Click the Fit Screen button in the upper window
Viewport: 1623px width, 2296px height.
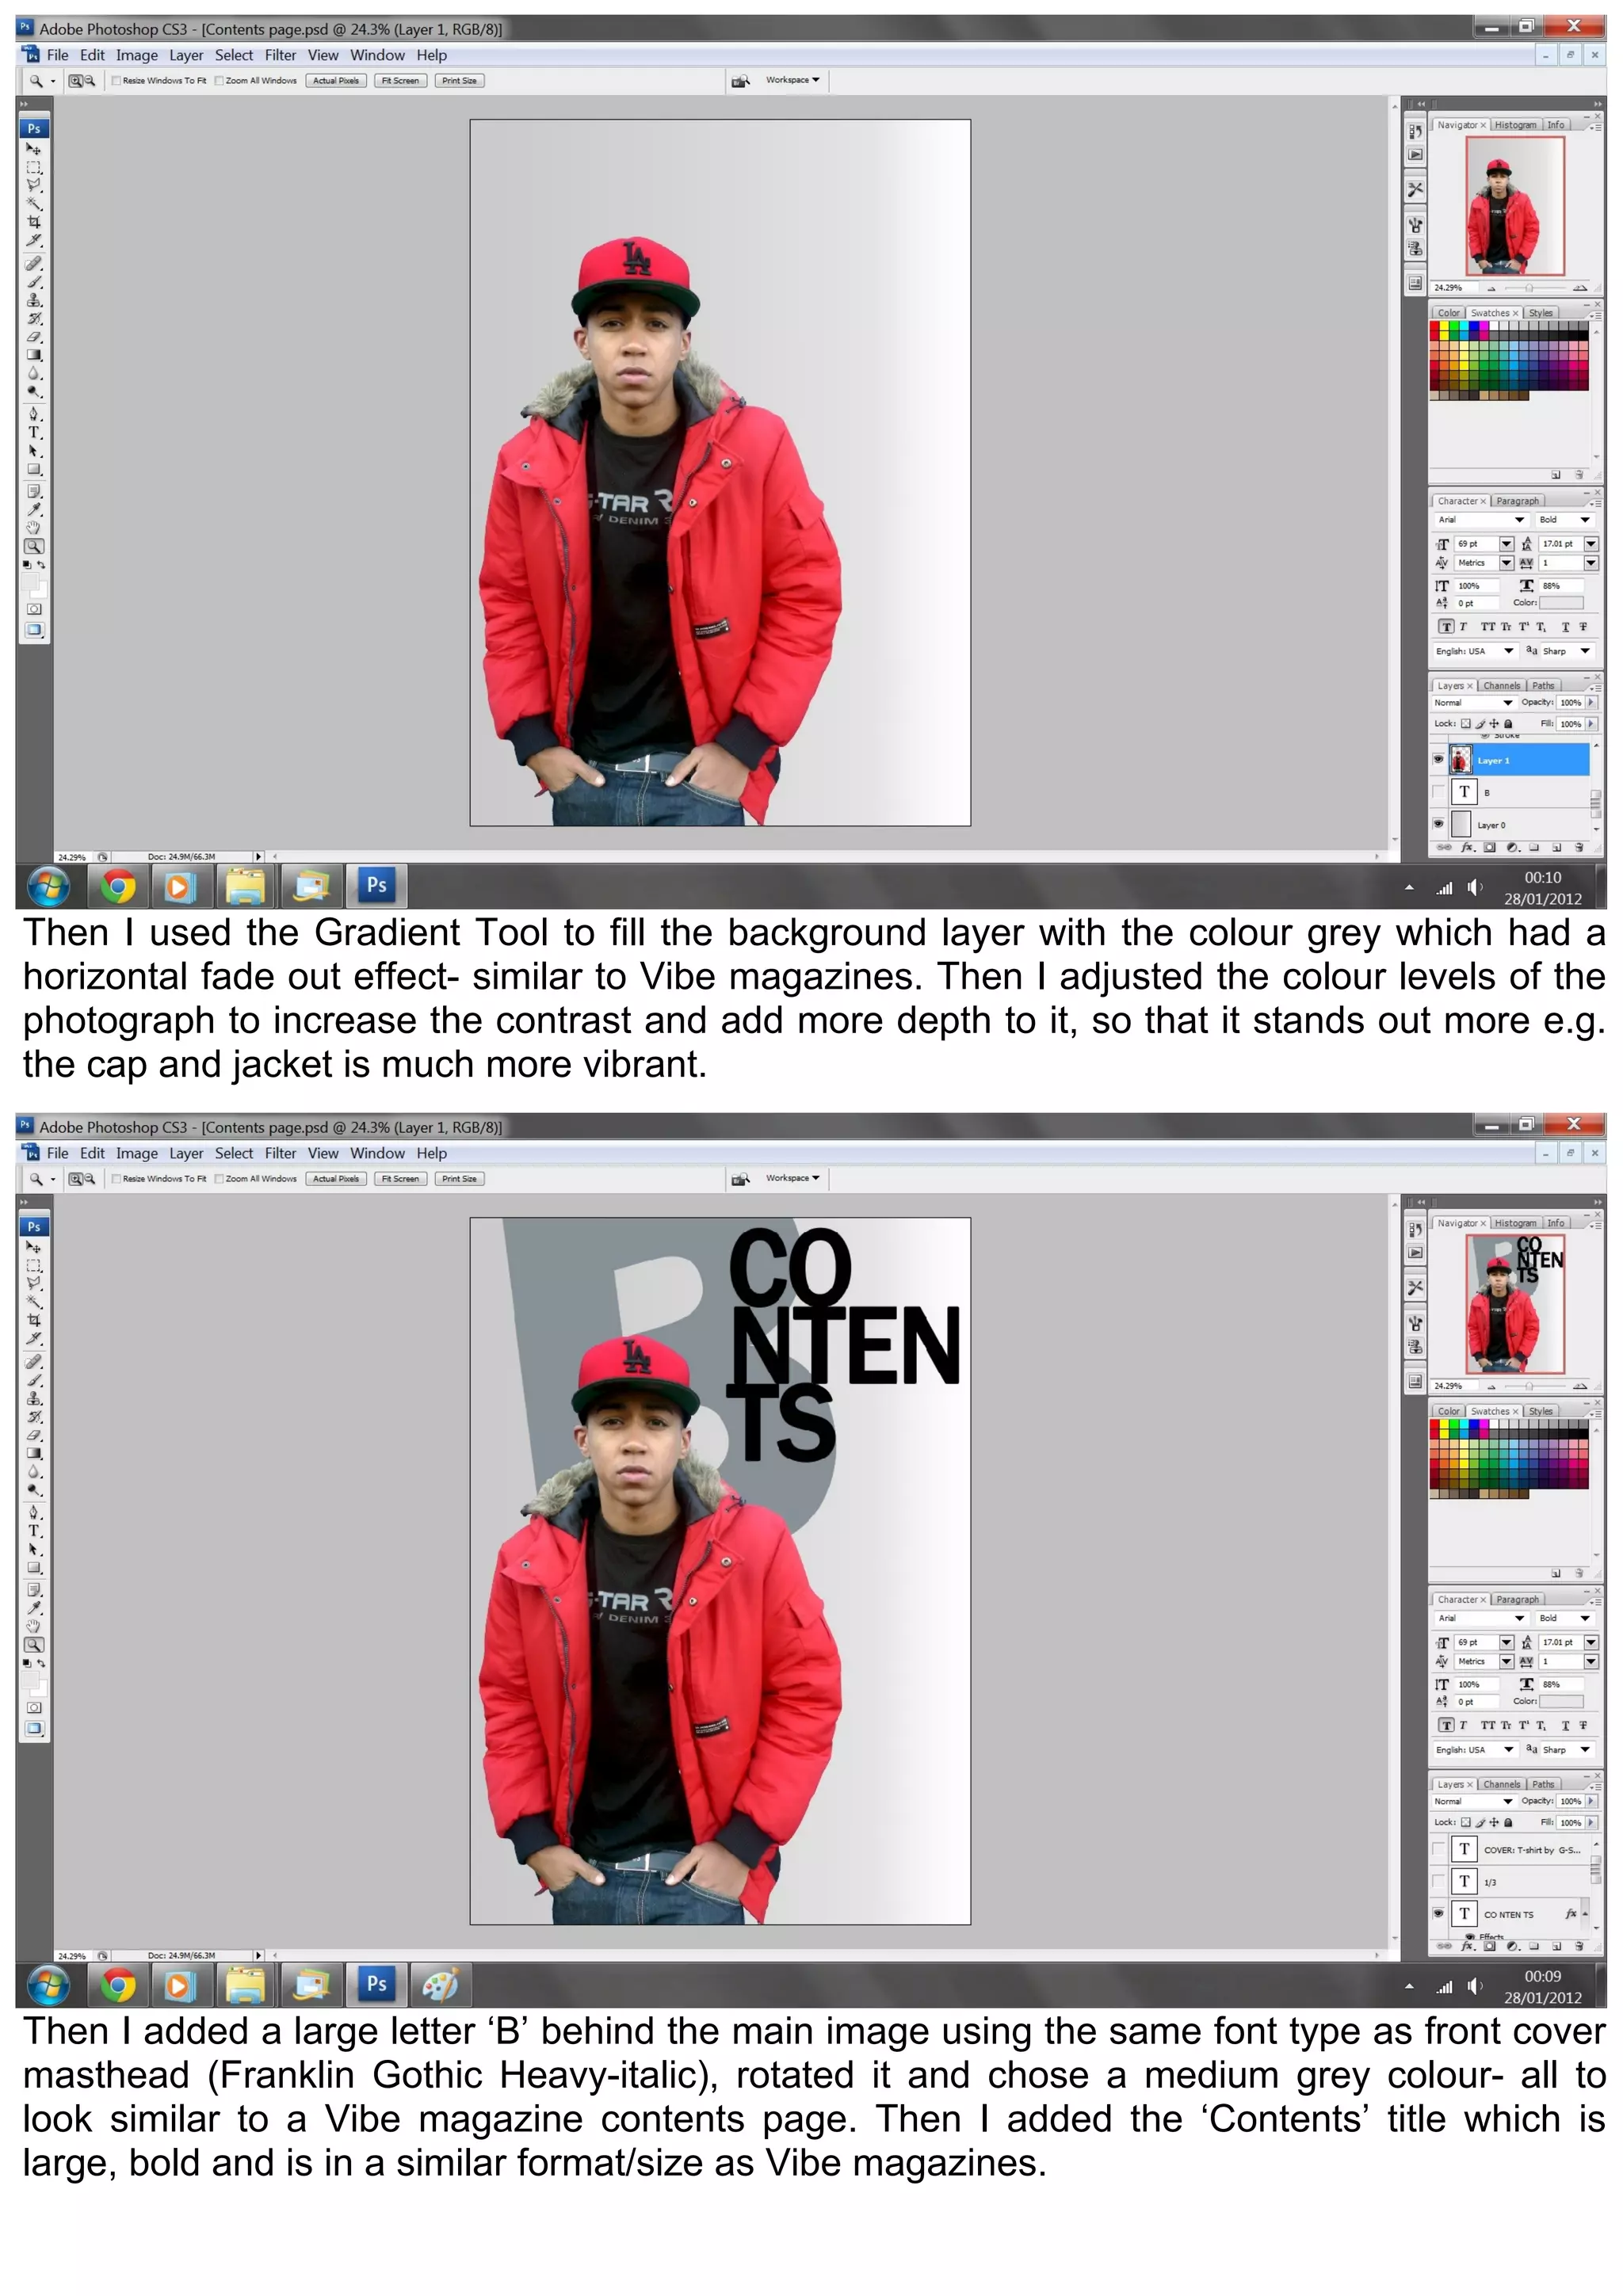coord(400,81)
